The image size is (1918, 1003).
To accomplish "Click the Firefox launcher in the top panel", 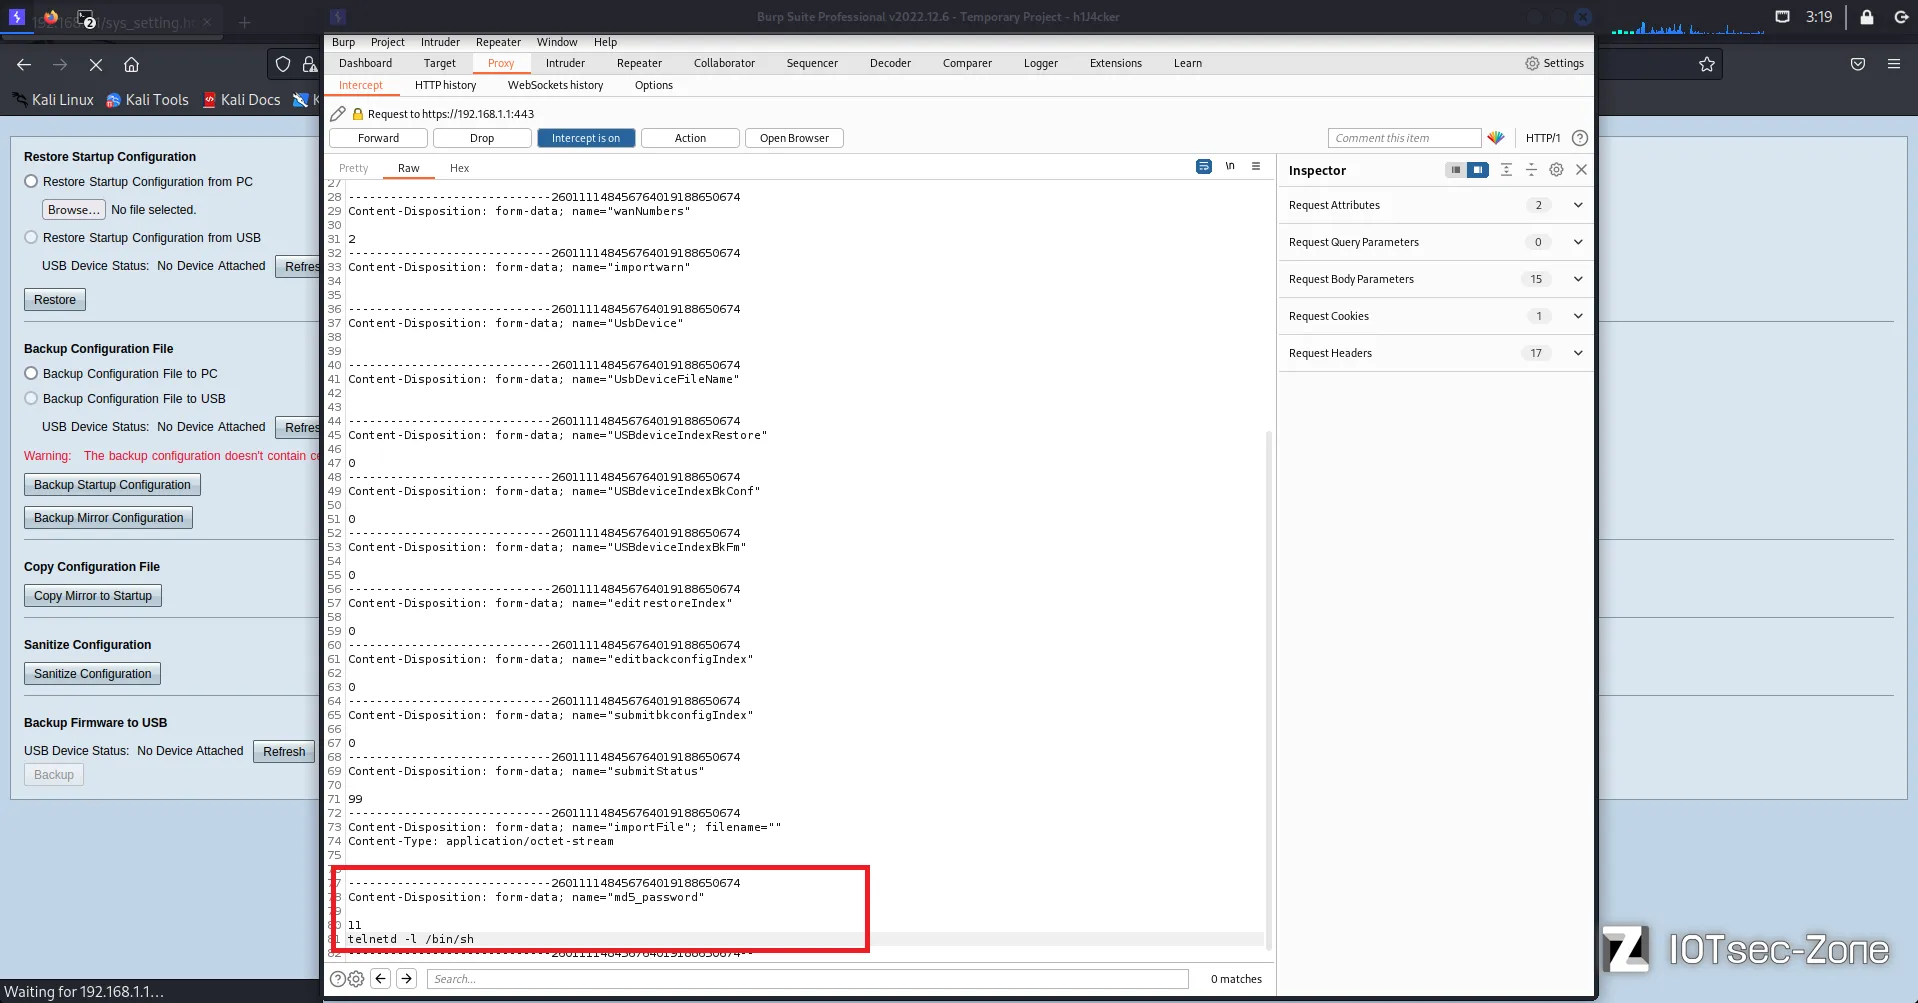I will (51, 17).
